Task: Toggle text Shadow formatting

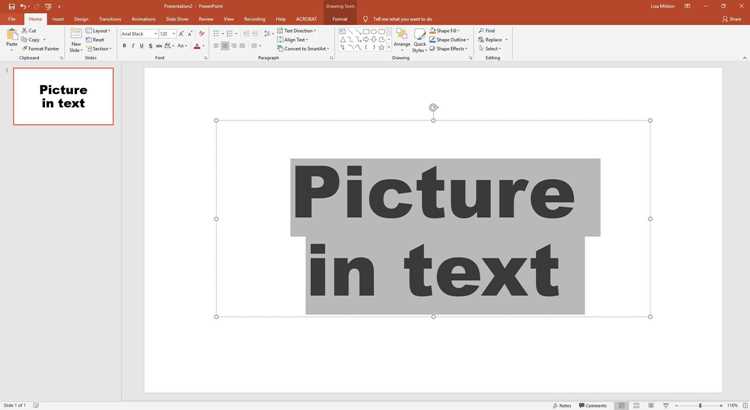Action: [150, 46]
